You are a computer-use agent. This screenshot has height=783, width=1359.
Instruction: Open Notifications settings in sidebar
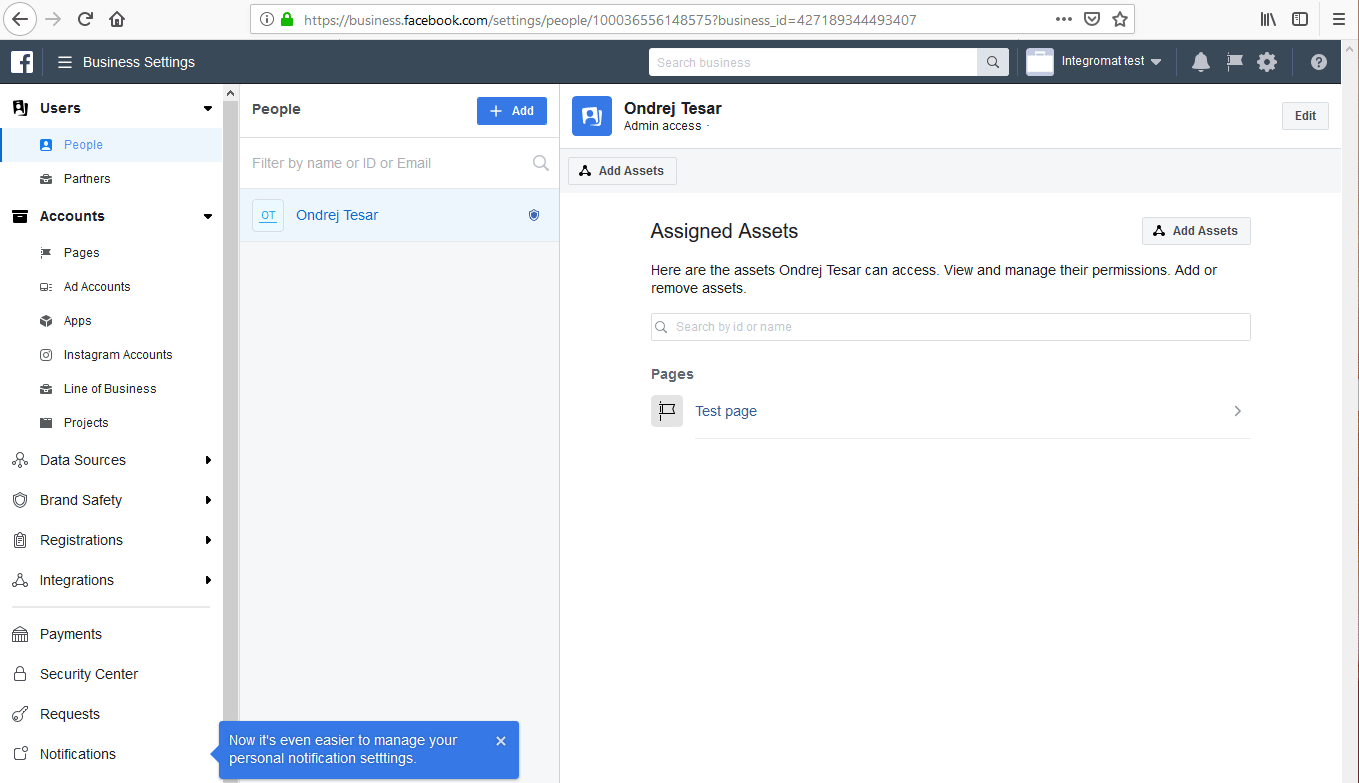tap(78, 754)
